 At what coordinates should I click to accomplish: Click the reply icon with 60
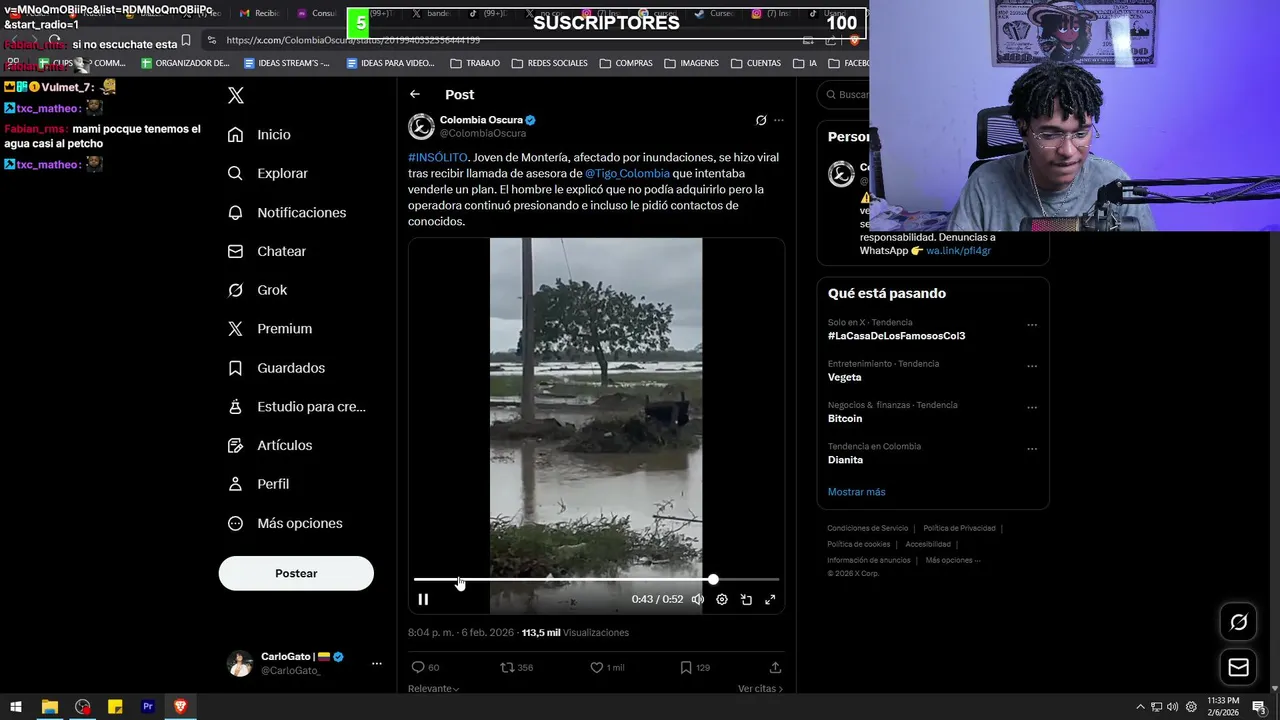pos(425,667)
